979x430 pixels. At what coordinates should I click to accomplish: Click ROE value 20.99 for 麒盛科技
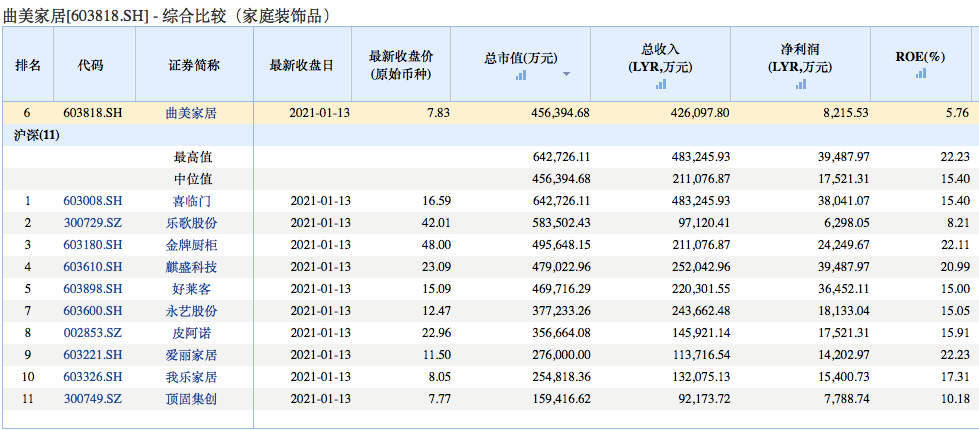956,267
